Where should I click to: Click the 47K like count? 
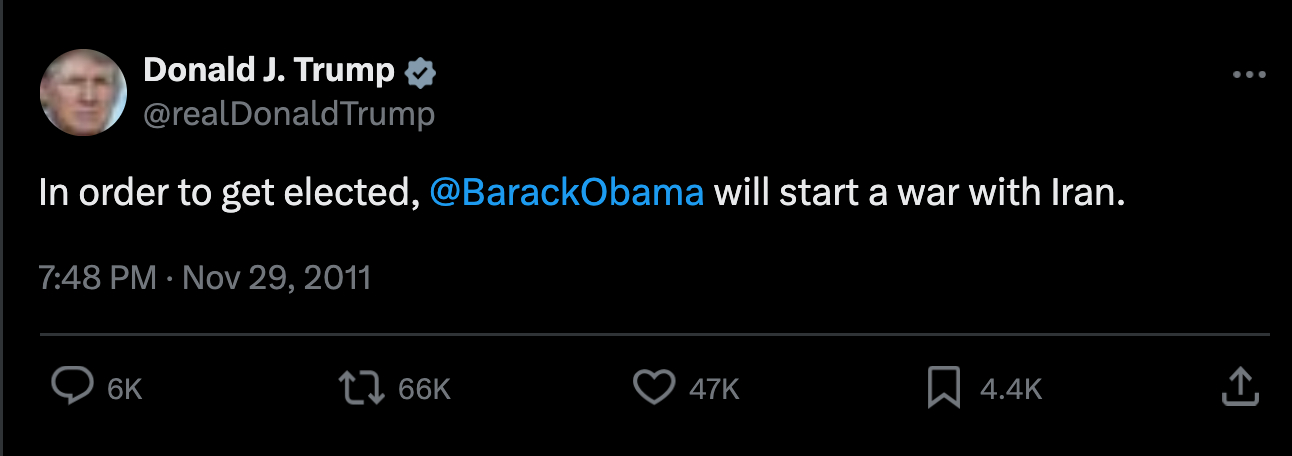(x=714, y=389)
